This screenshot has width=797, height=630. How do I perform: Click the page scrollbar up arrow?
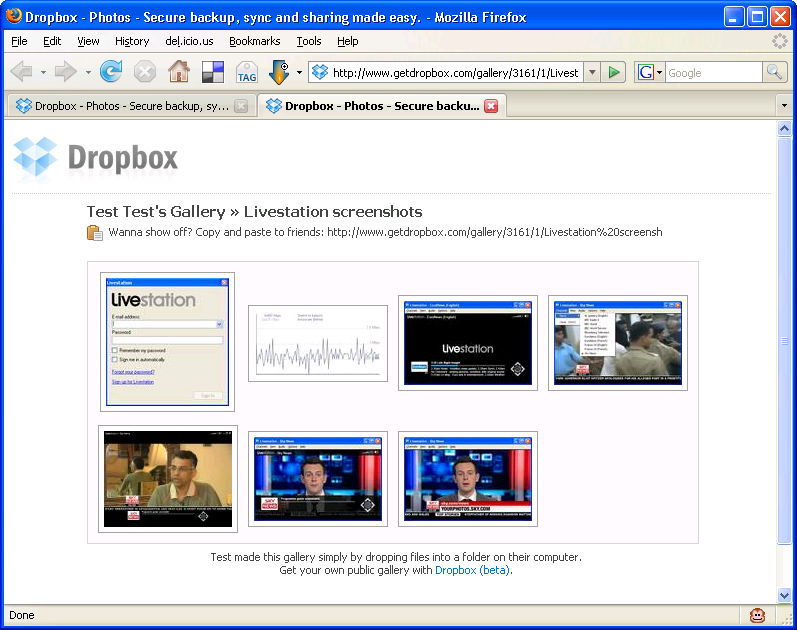pyautogui.click(x=784, y=129)
